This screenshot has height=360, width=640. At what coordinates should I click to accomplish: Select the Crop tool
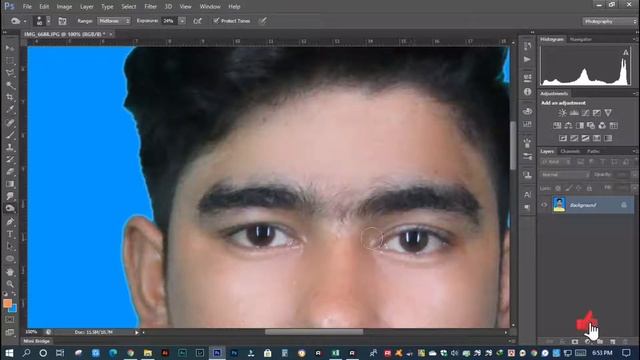click(10, 98)
